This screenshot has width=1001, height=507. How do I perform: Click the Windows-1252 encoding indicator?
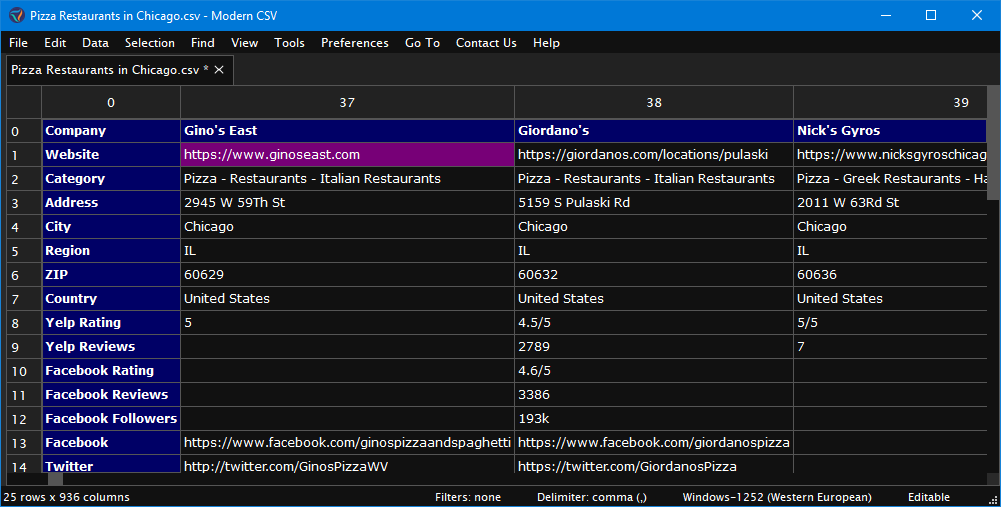point(777,497)
